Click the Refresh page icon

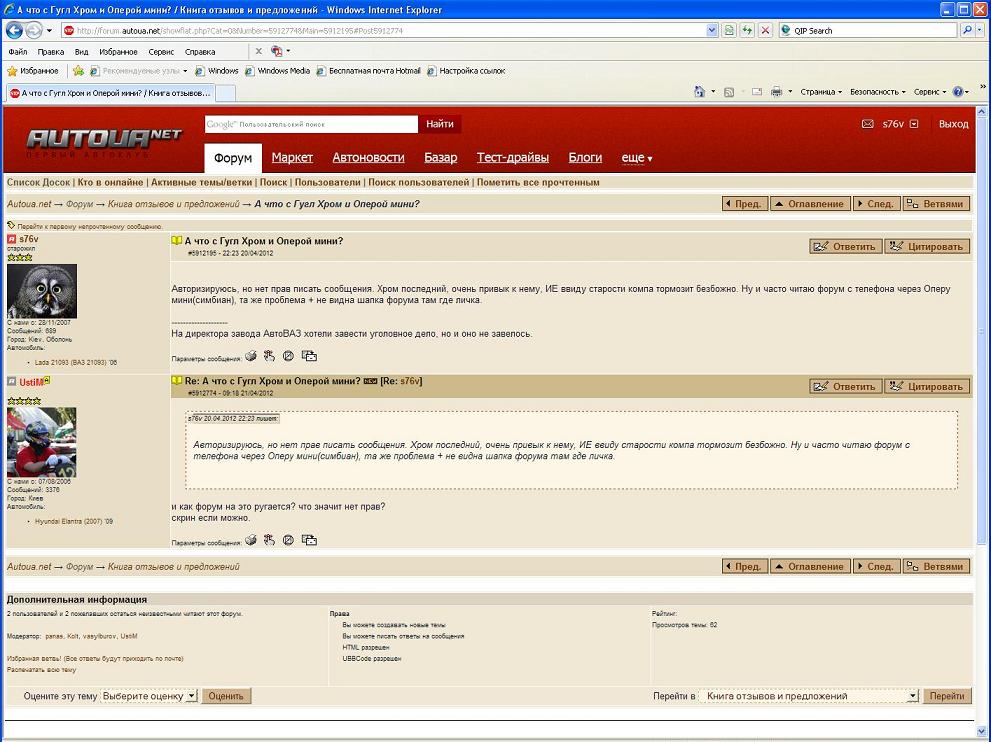coord(747,30)
